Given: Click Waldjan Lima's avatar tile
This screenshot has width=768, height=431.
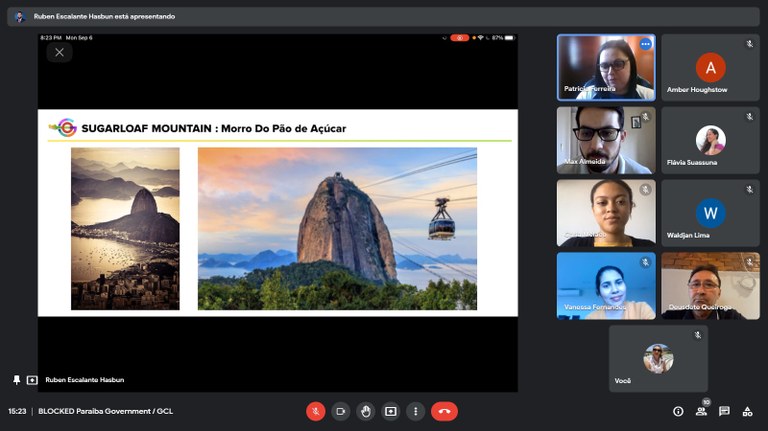Looking at the screenshot, I should coord(710,213).
